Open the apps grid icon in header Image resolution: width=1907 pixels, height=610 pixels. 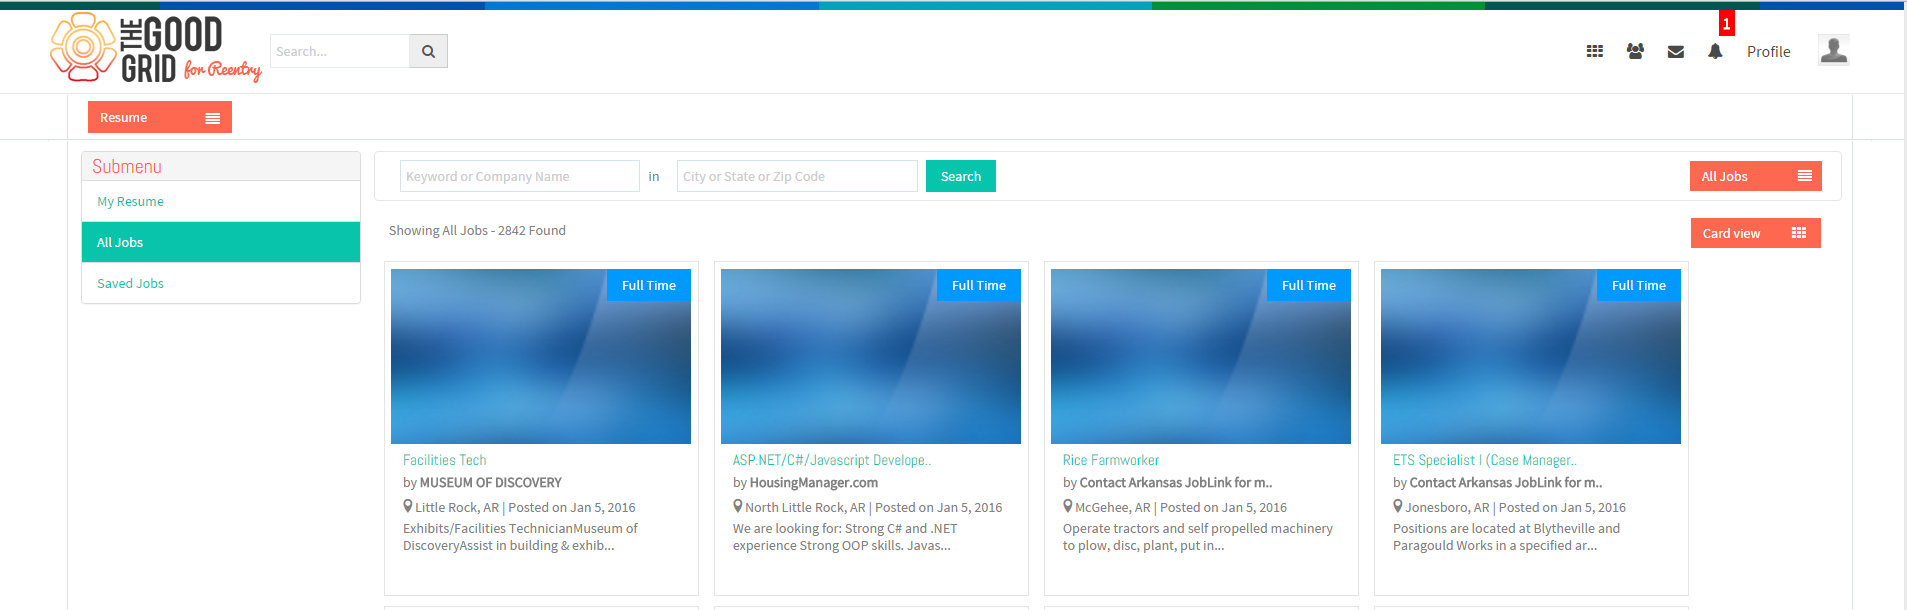[1595, 51]
